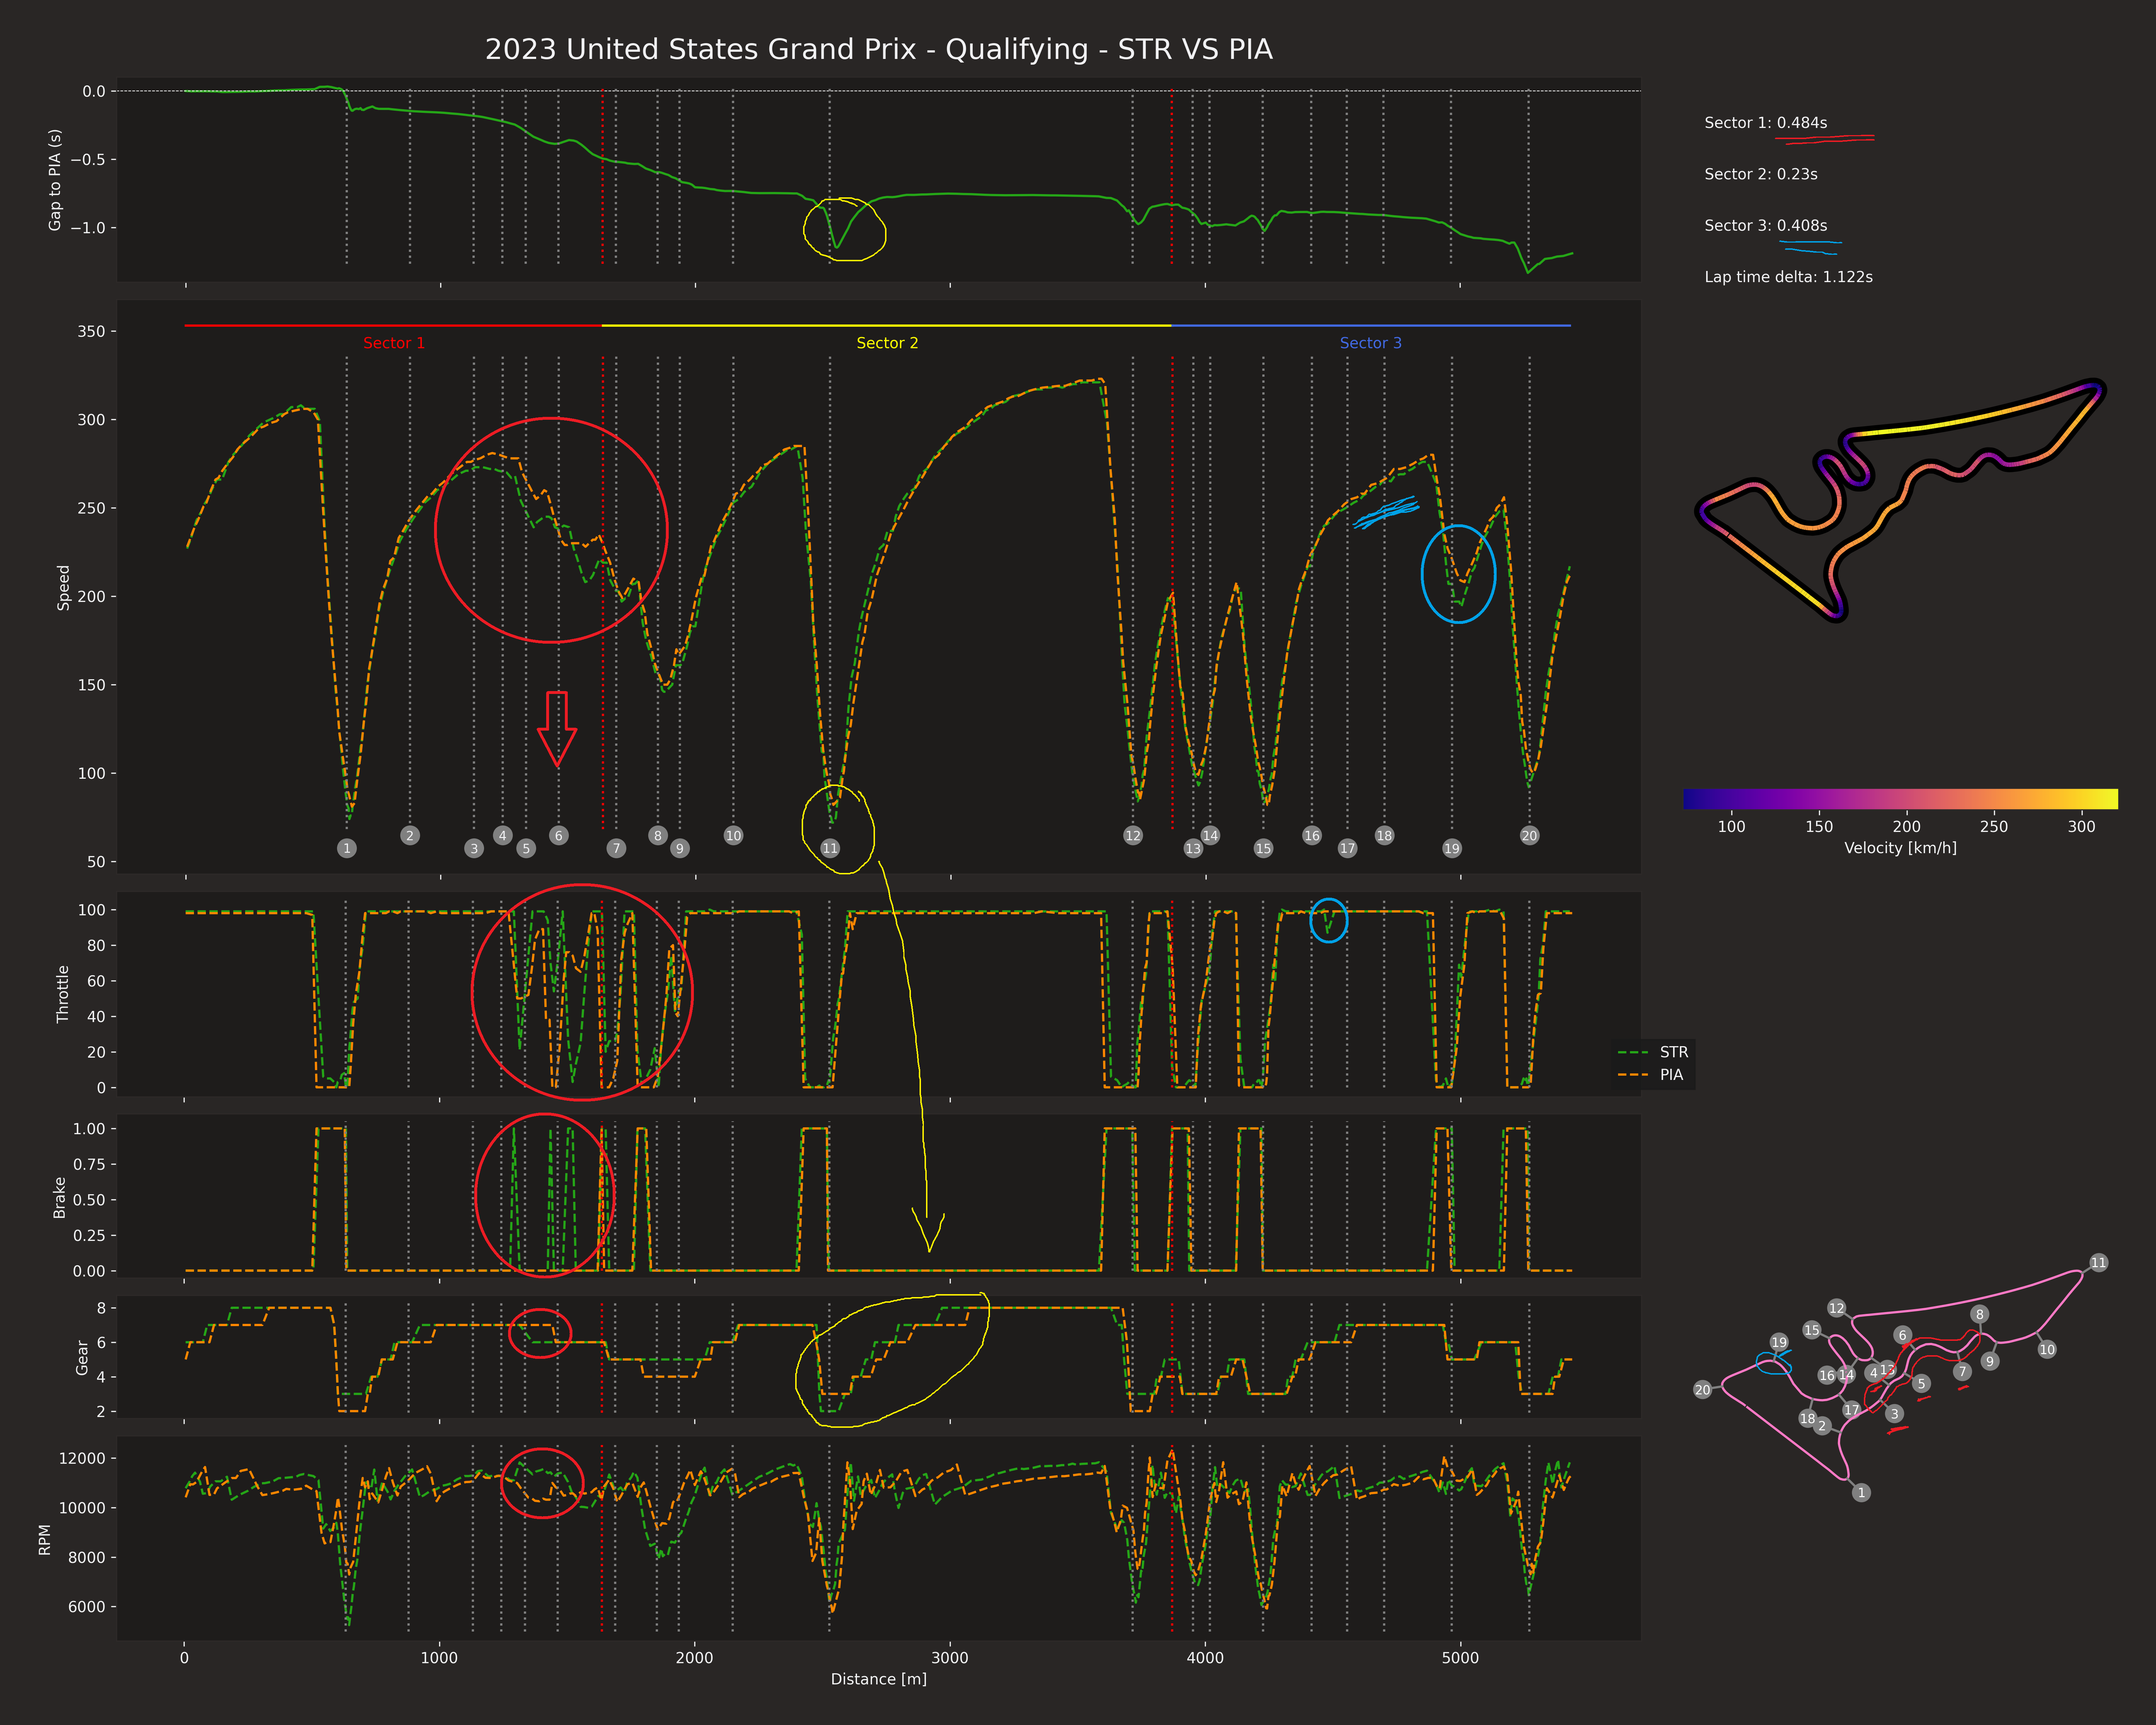This screenshot has width=2156, height=1725.
Task: Click the velocity colorbar gradient
Action: (x=1900, y=798)
